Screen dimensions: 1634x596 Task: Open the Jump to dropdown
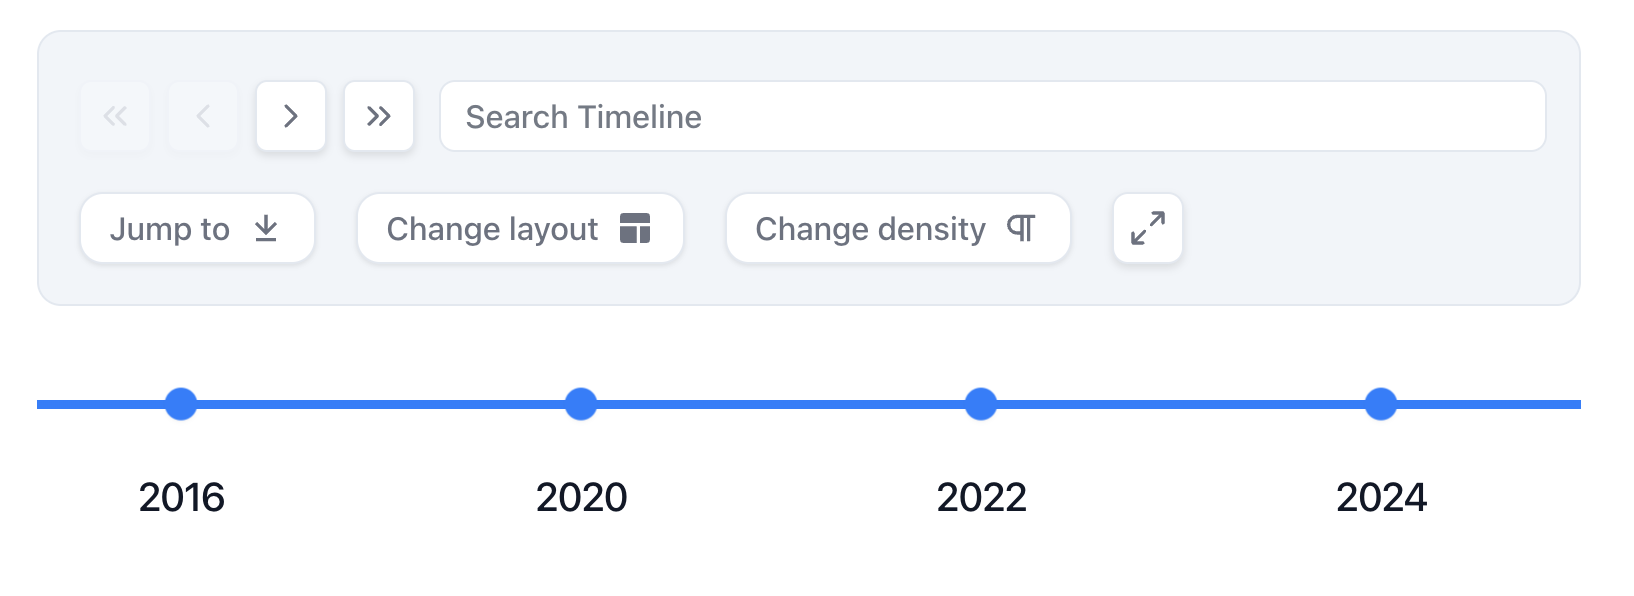click(197, 228)
